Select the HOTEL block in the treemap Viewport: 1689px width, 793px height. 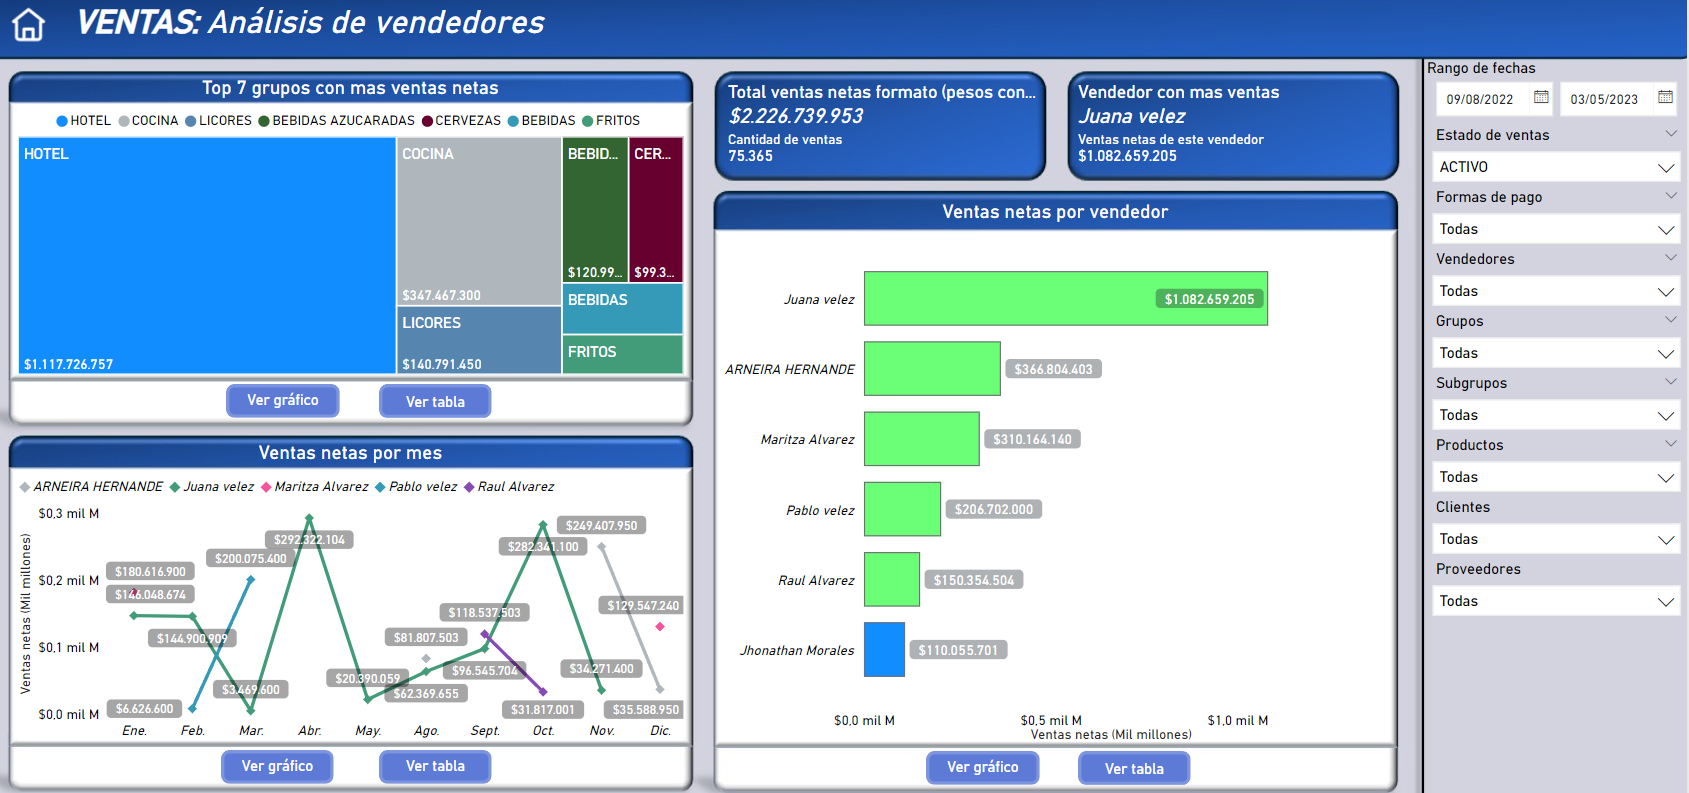click(x=207, y=255)
